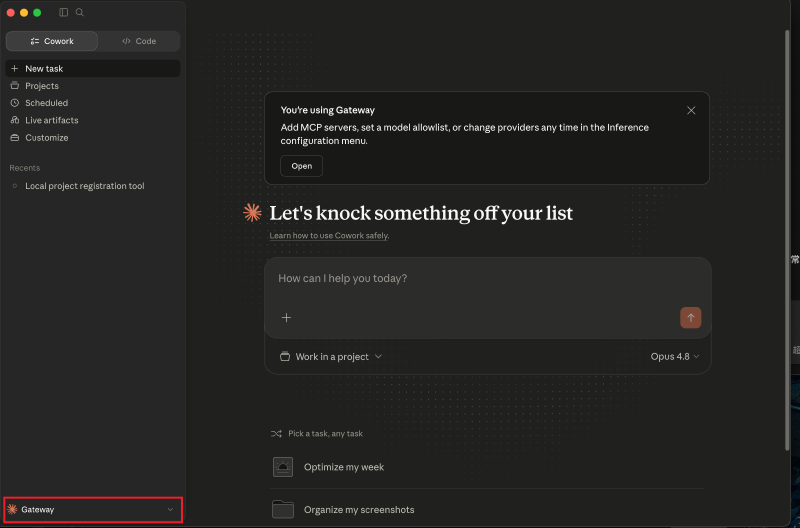Viewport: 800px width, 528px height.
Task: Click the folder icon beside Organize my screenshots
Action: (x=283, y=509)
